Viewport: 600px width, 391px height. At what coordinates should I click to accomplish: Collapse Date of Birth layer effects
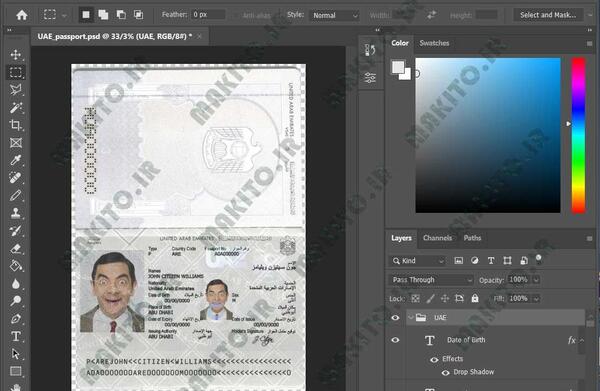pos(582,340)
